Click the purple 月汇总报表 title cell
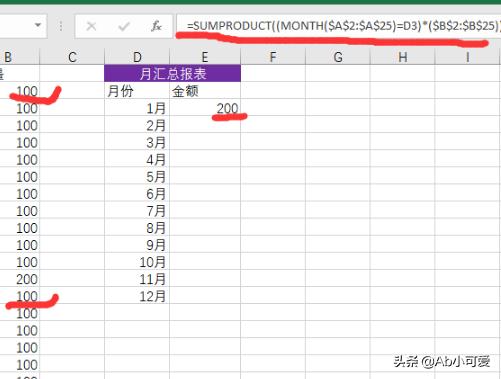Image resolution: width=501 pixels, height=379 pixels. click(x=172, y=73)
